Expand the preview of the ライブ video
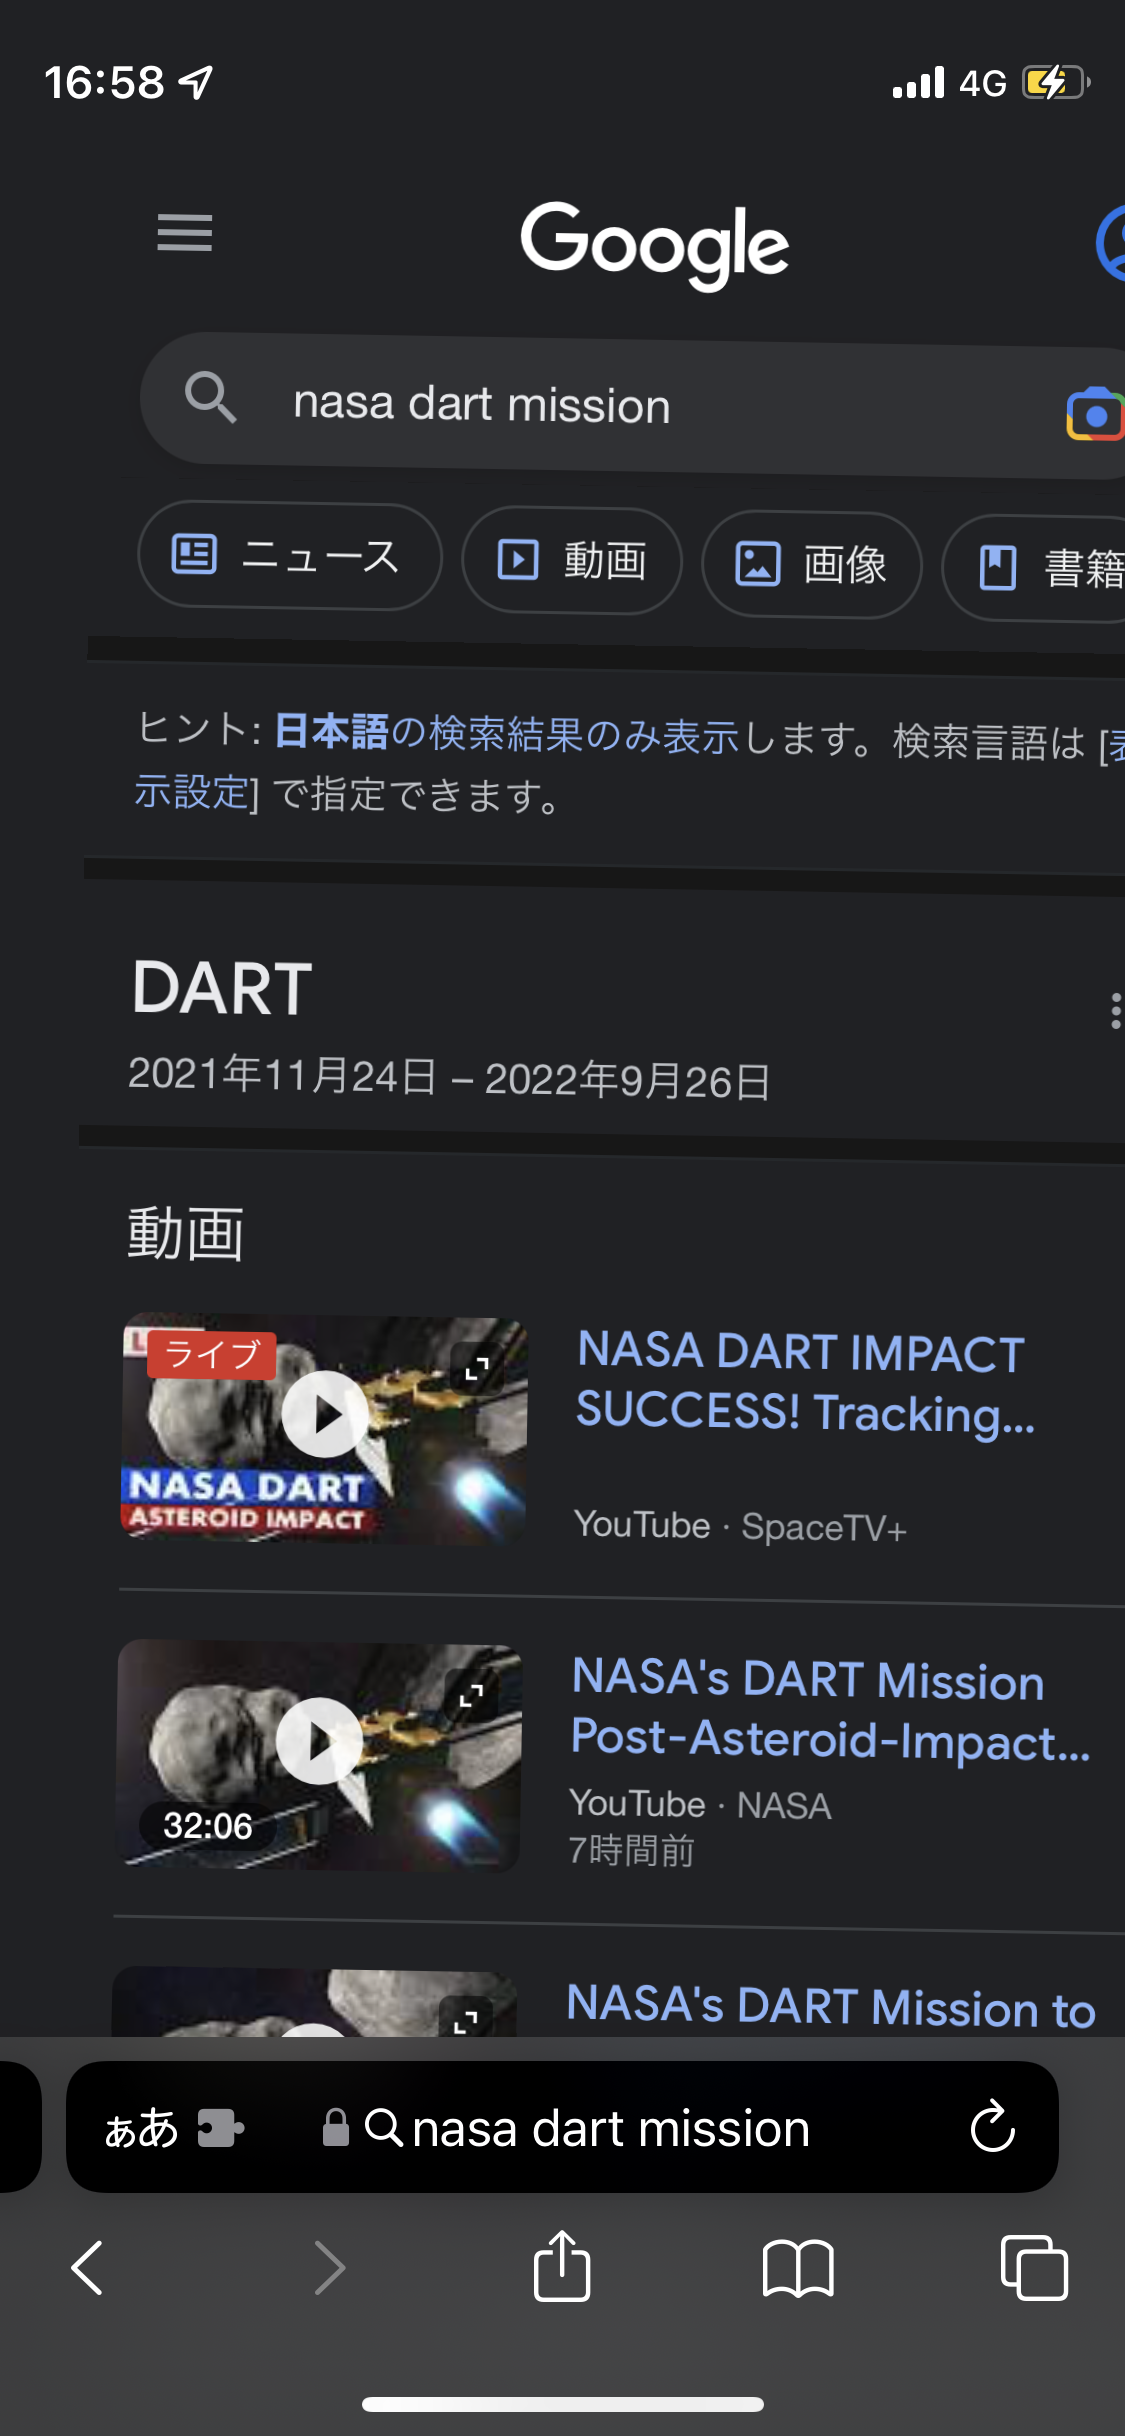This screenshot has height=2436, width=1125. (477, 1368)
